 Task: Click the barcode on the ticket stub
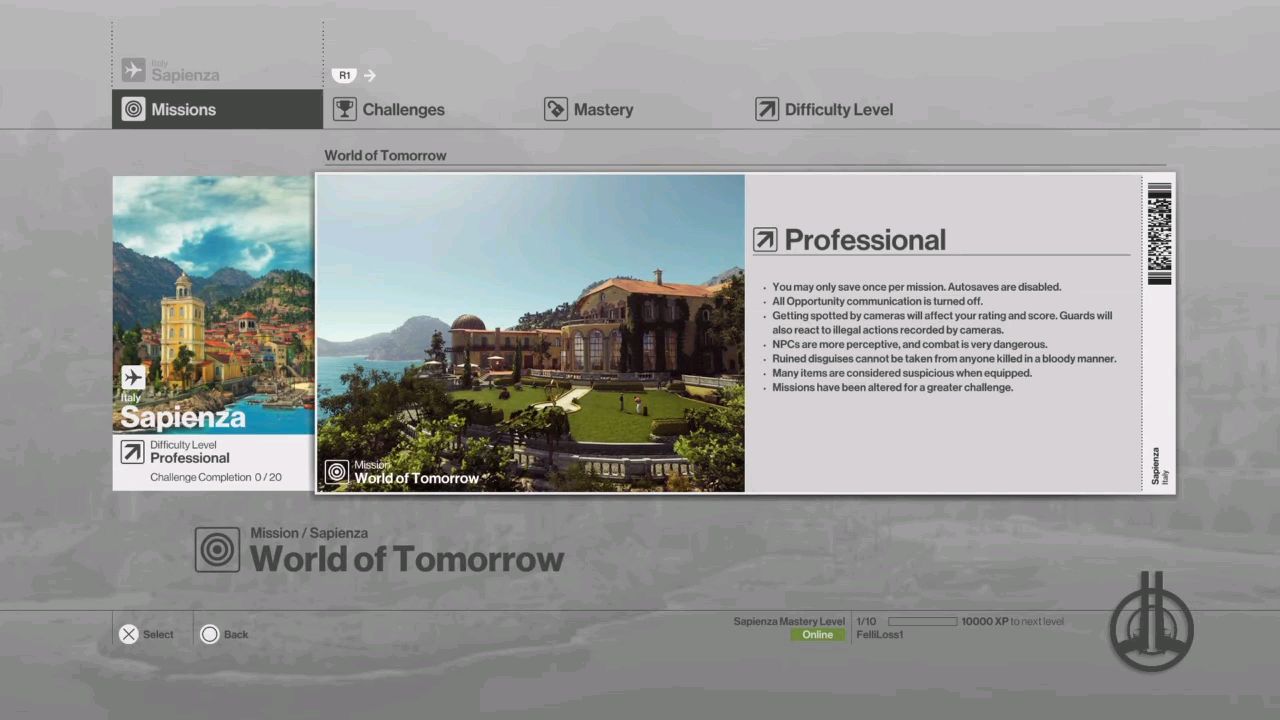tap(1159, 234)
